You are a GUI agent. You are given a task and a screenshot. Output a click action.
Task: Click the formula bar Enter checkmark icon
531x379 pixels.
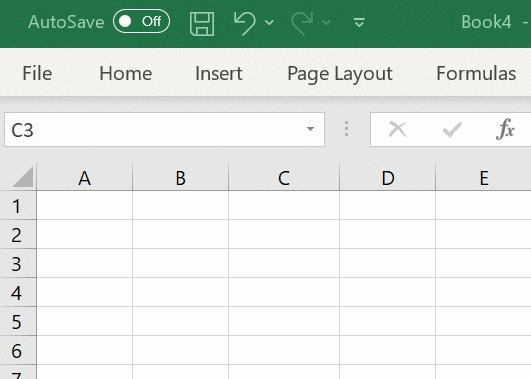tap(452, 129)
